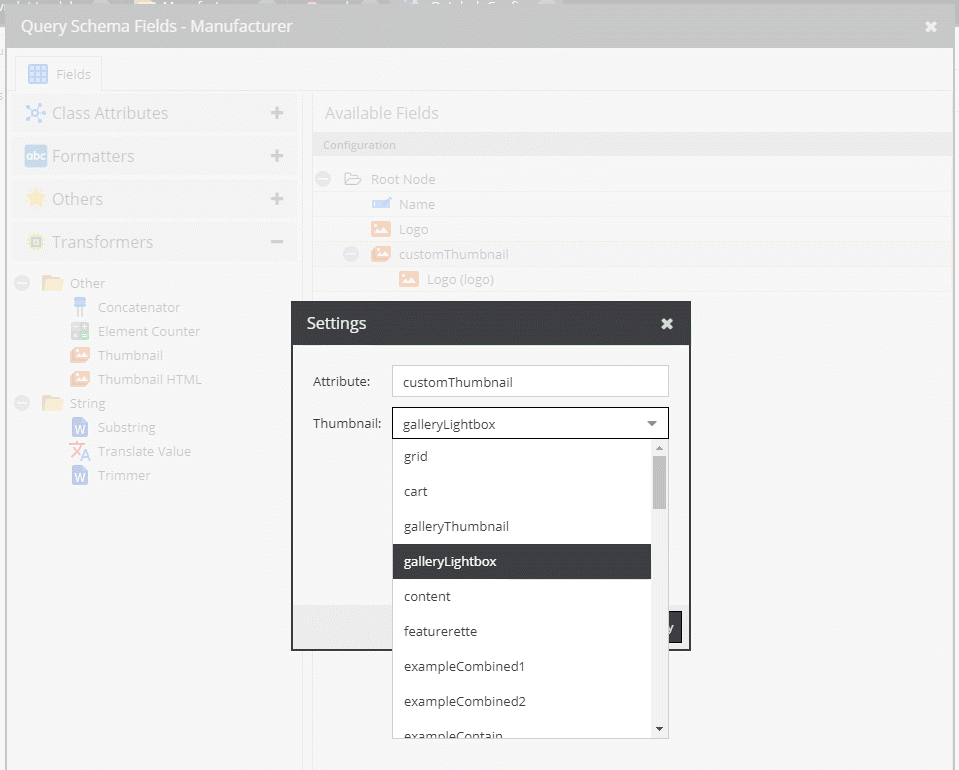This screenshot has height=770, width=959.
Task: Click the Attribute text field
Action: [x=530, y=382]
